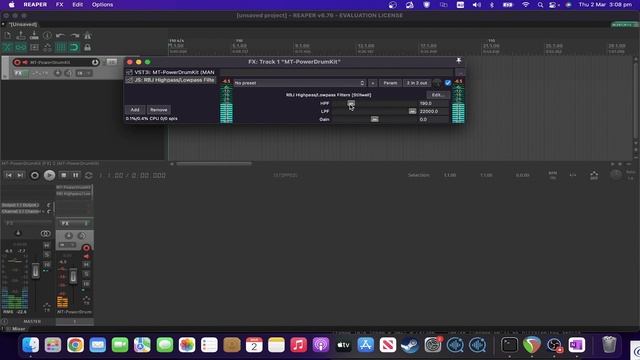Open the track FX button in track panel
640x360 pixels.
(x=18, y=73)
